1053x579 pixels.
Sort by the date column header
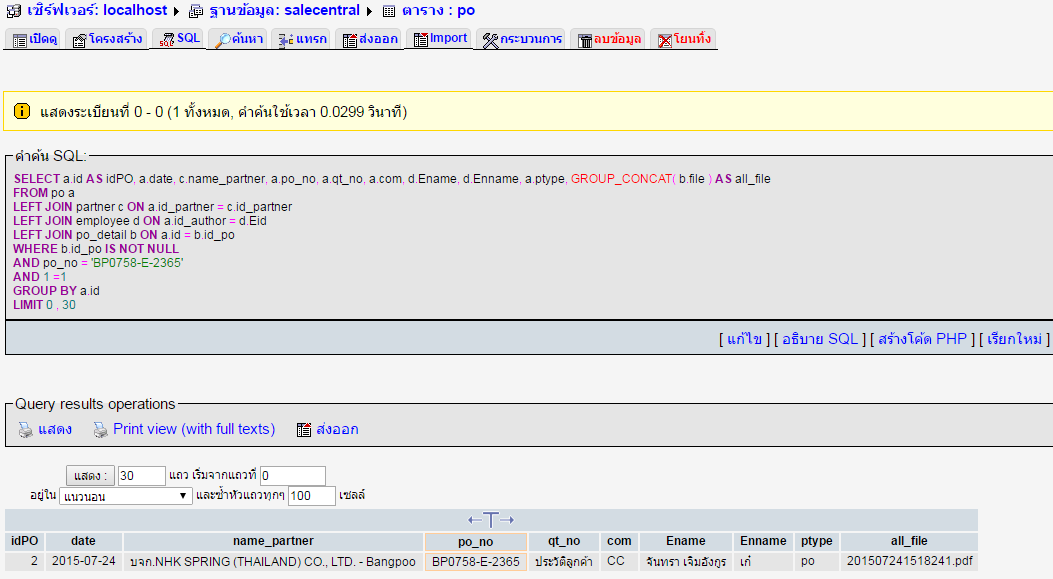pyautogui.click(x=83, y=541)
